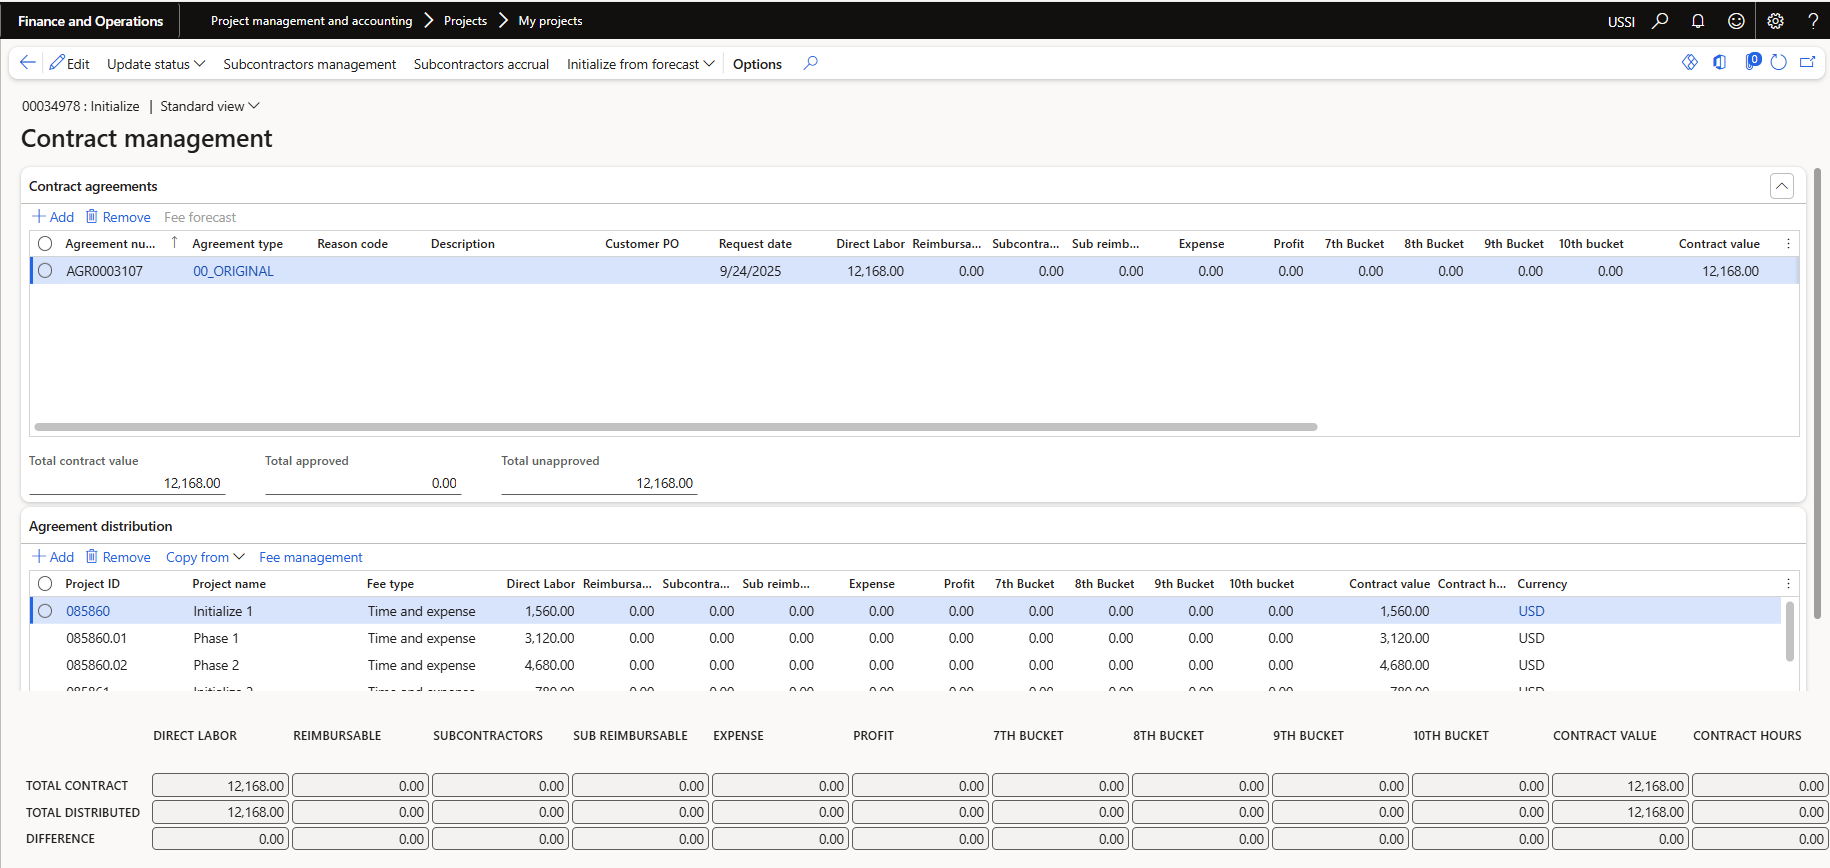Click the Total contract value field

pos(125,483)
